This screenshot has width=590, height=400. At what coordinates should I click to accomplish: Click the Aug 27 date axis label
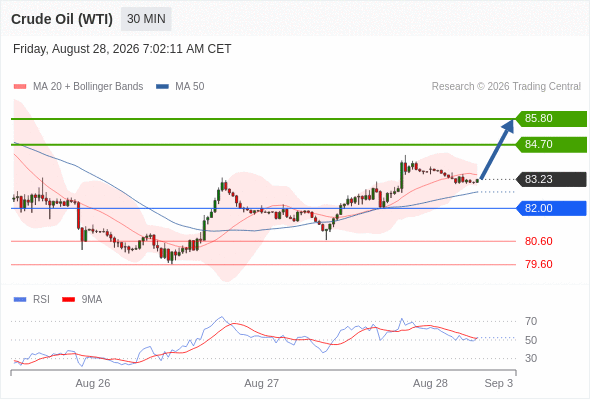pyautogui.click(x=262, y=383)
